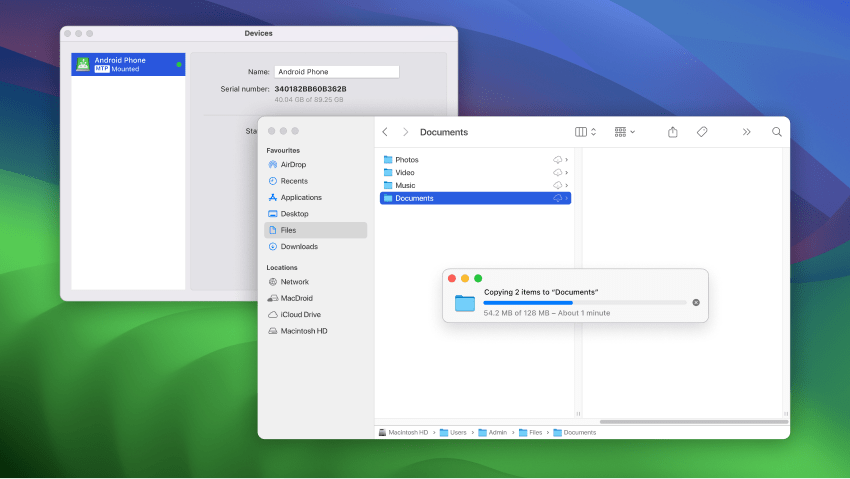The width and height of the screenshot is (850, 479).
Task: Open Desktop in the sidebar
Action: (315, 213)
